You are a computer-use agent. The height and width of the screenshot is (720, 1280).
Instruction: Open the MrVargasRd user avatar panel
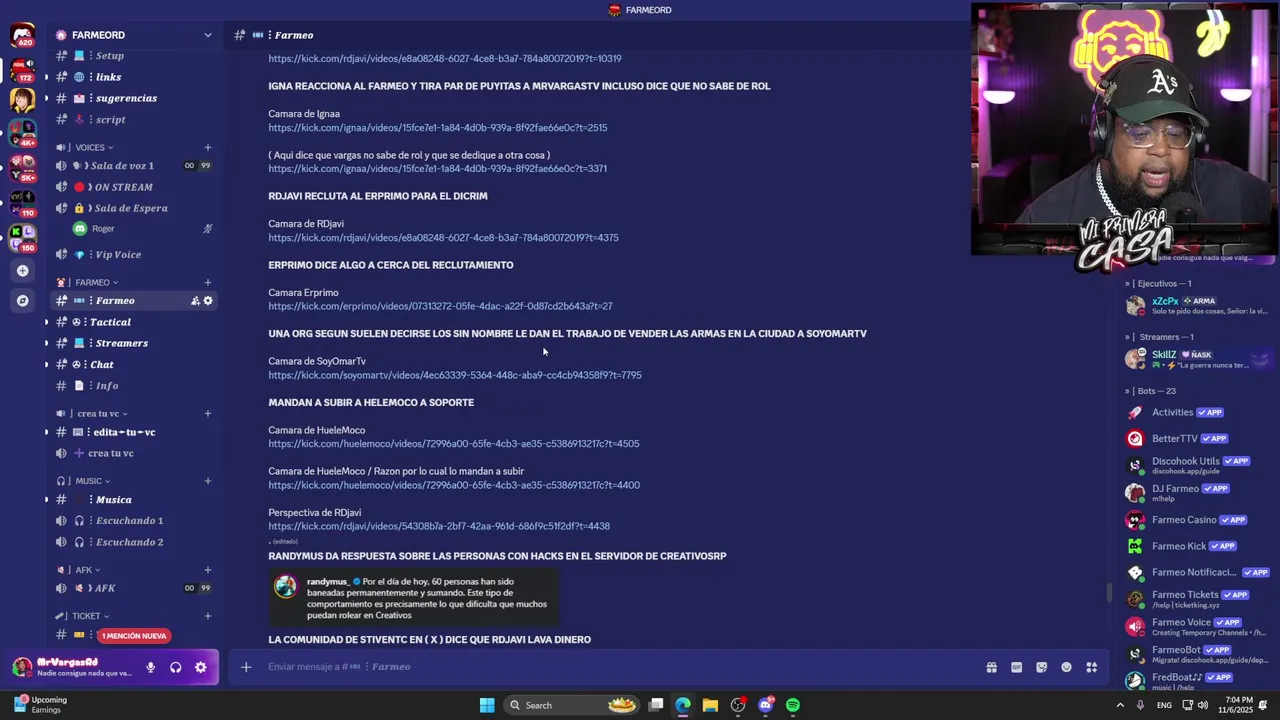click(75, 667)
